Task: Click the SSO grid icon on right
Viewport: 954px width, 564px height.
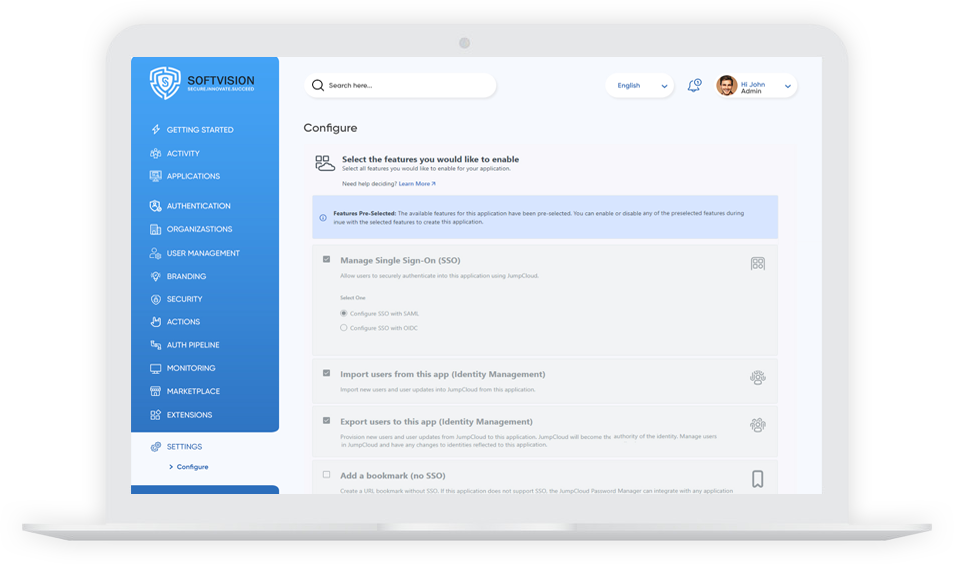Action: click(x=757, y=263)
